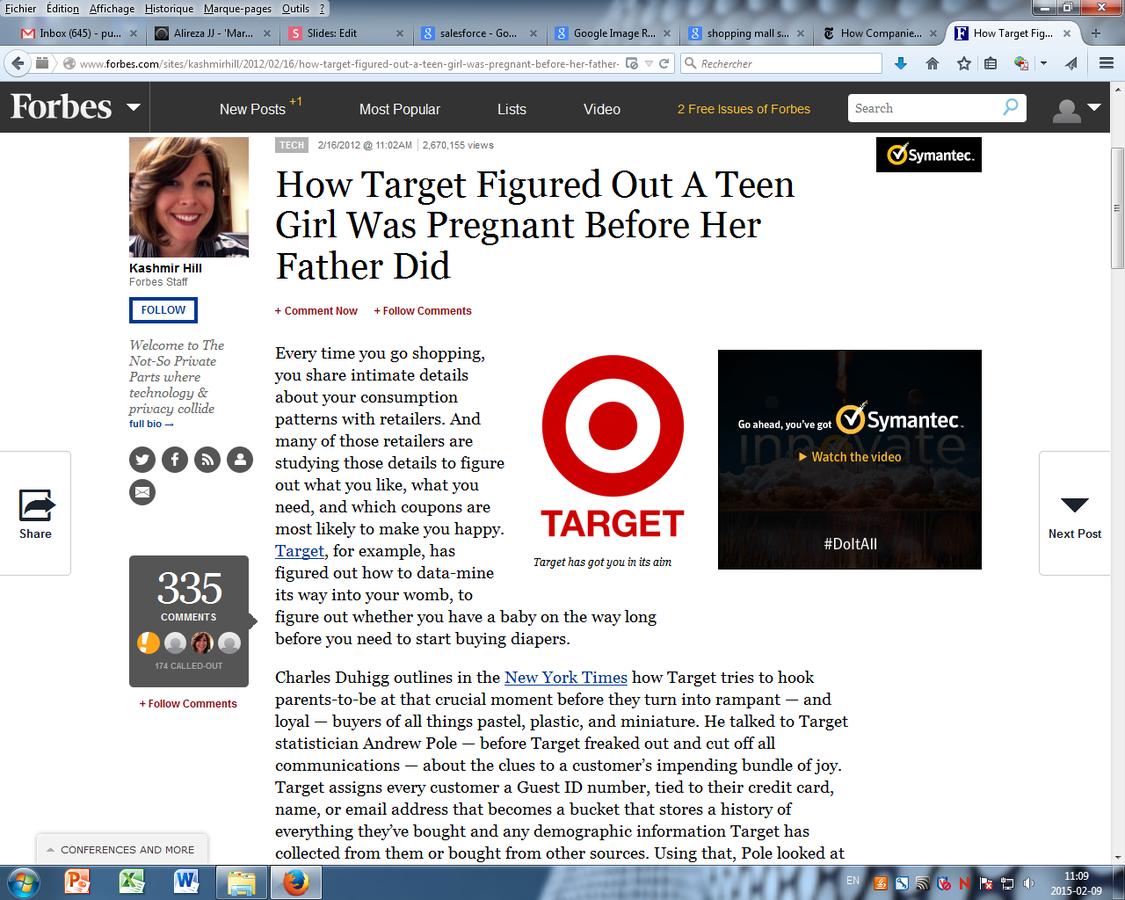Switch to the Slides: Edit tab

point(346,33)
